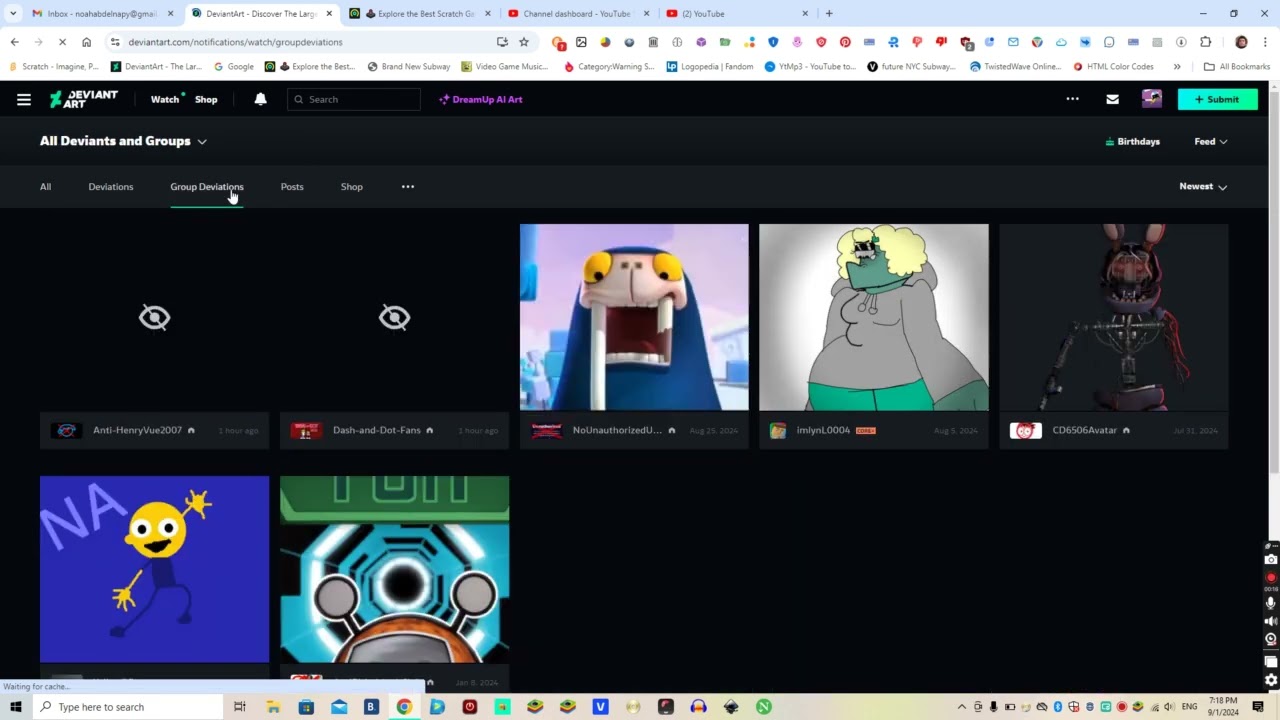
Task: Focus the DeviantArt Search field
Action: pyautogui.click(x=354, y=99)
